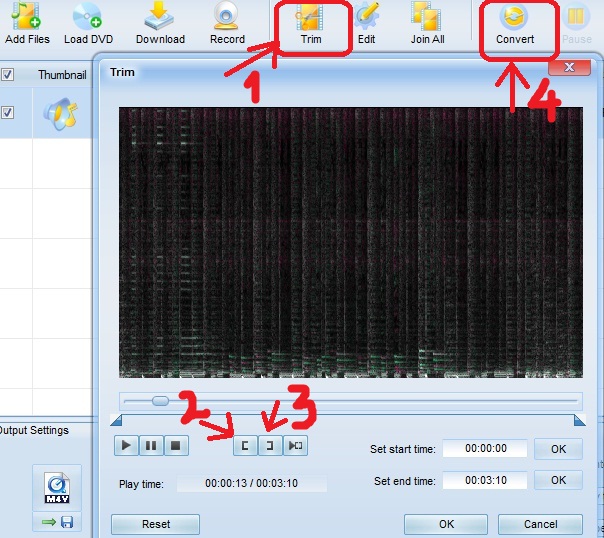The height and width of the screenshot is (538, 604).
Task: Play the preview in Trim dialog
Action: (x=126, y=446)
